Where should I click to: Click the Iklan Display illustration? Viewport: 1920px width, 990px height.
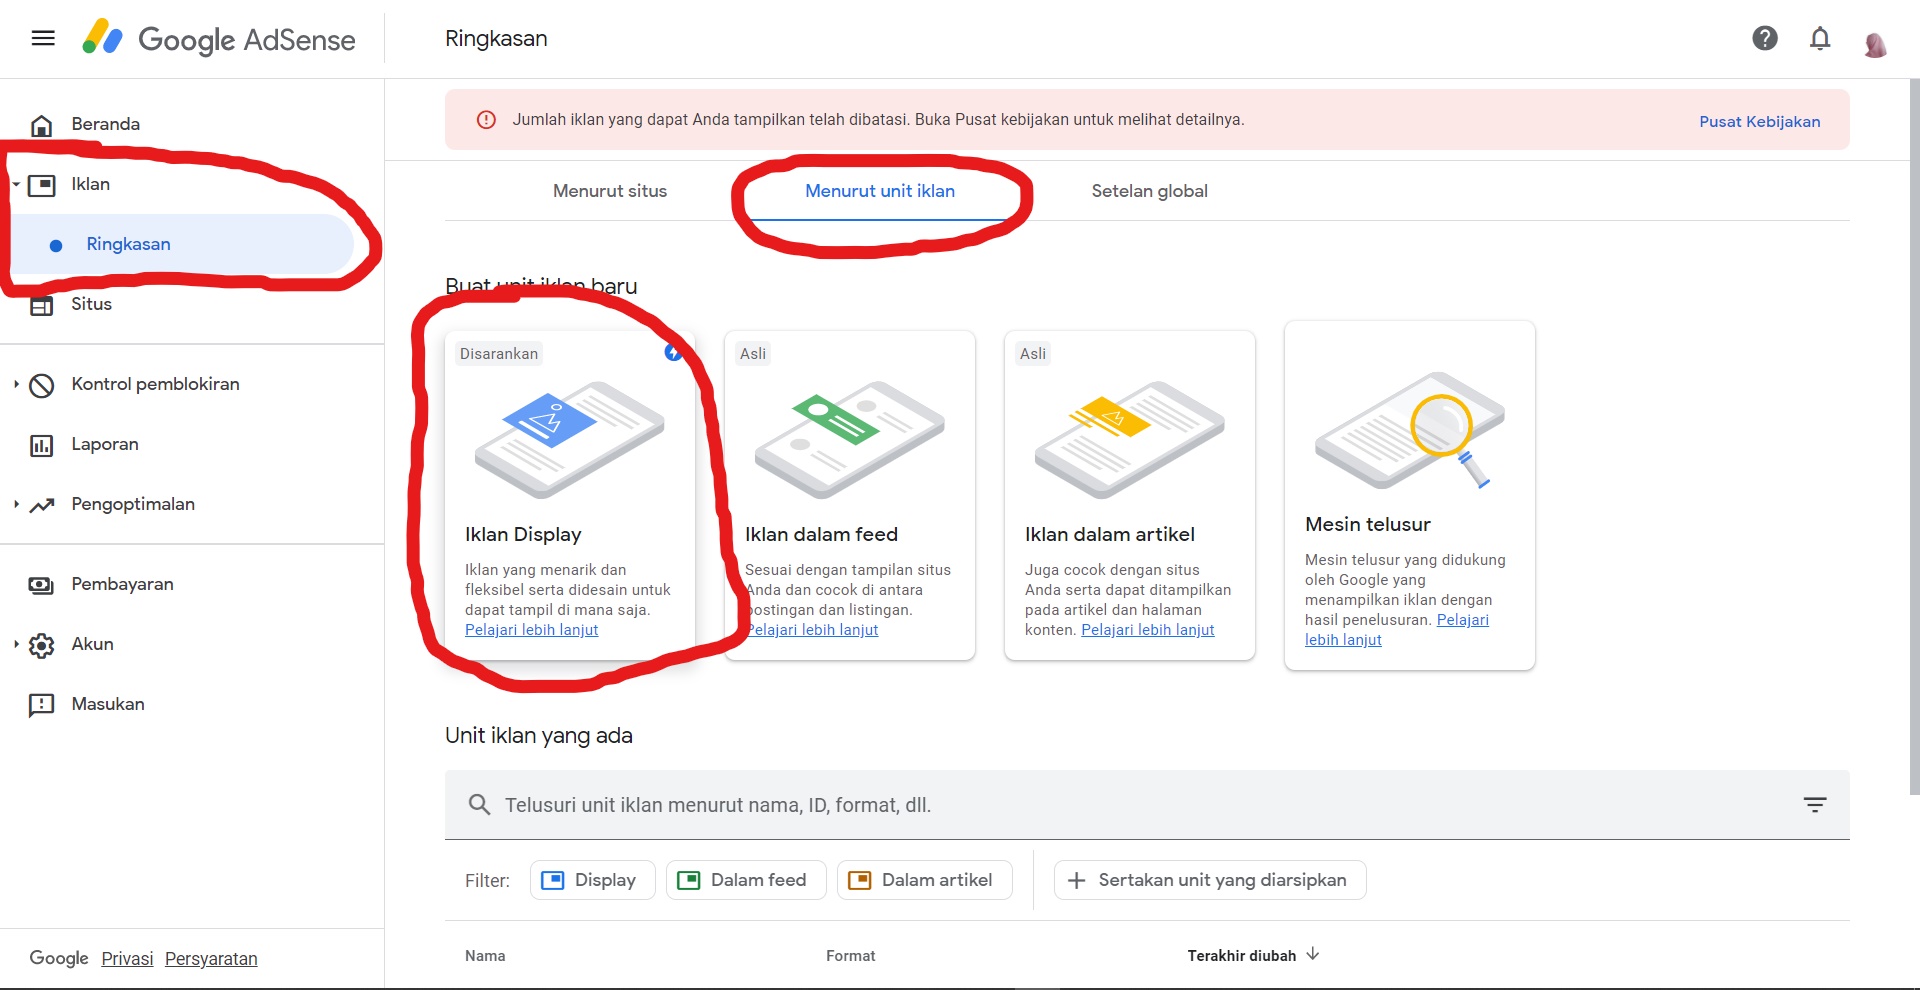pos(569,438)
